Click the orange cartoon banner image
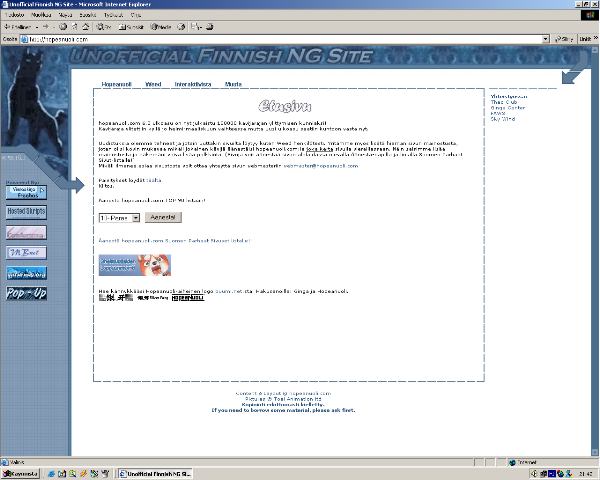The image size is (600, 480). point(134,264)
